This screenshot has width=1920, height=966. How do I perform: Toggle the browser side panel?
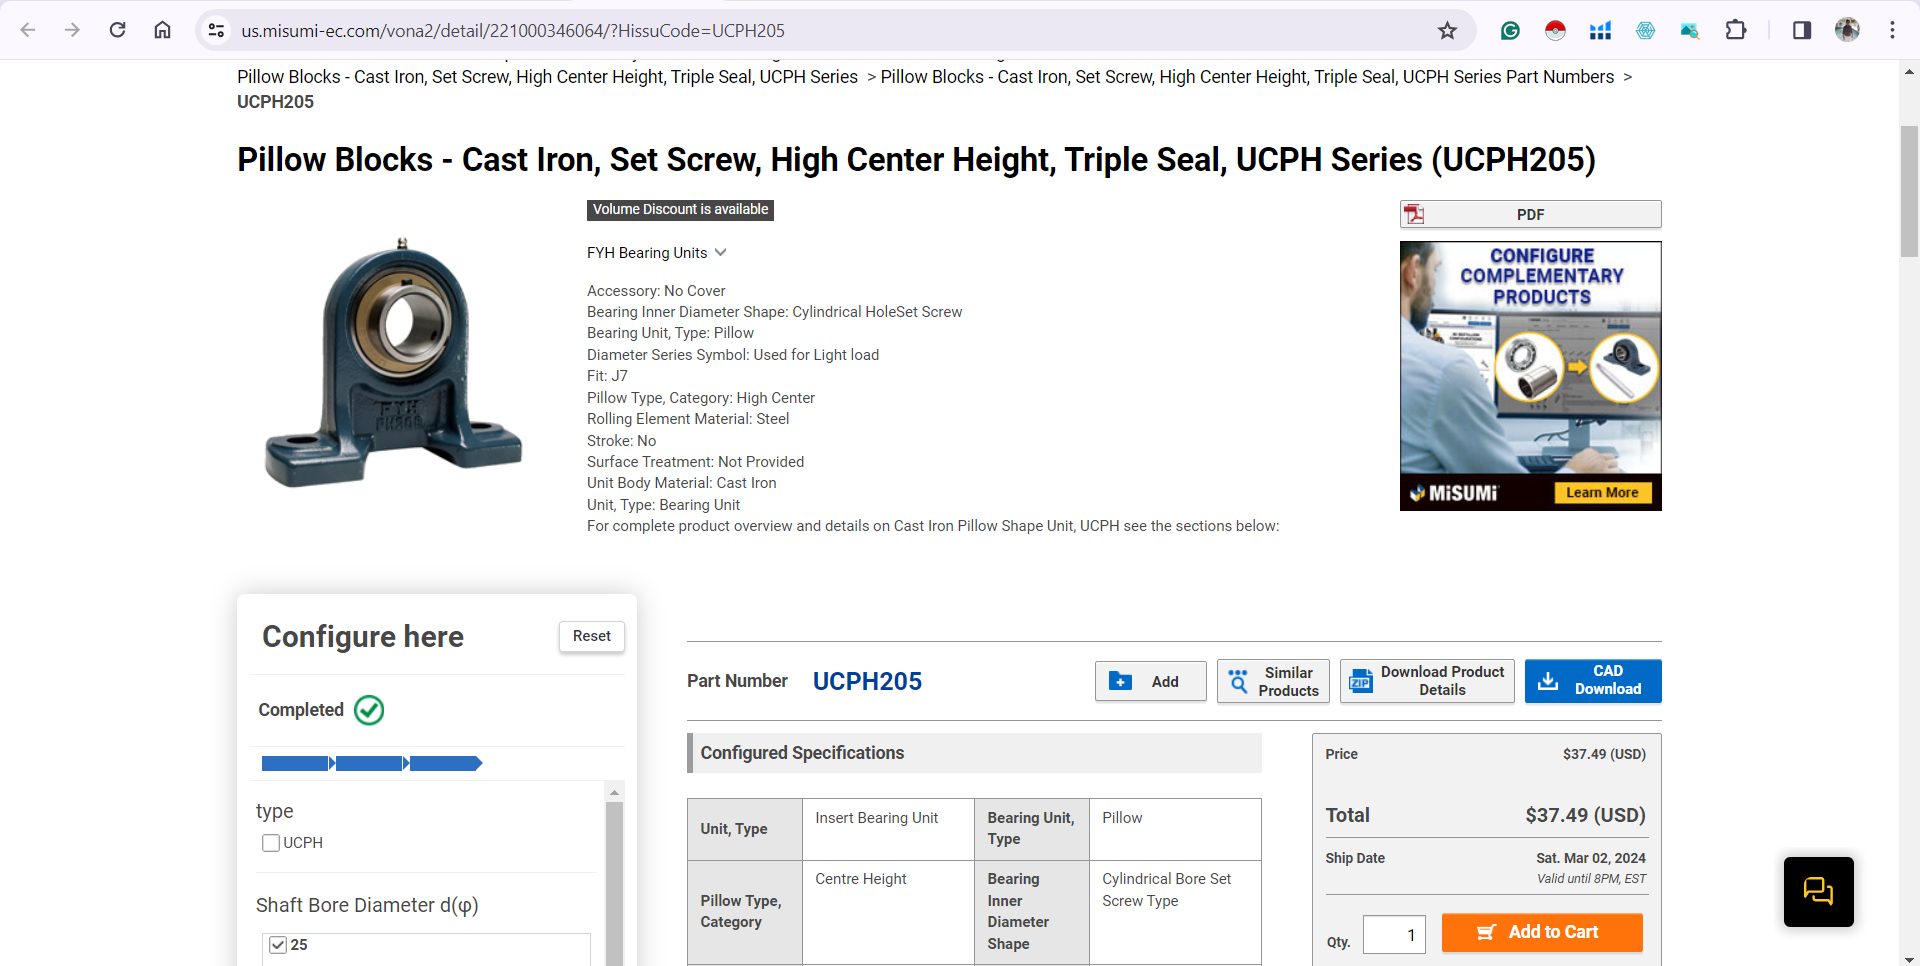pyautogui.click(x=1802, y=30)
